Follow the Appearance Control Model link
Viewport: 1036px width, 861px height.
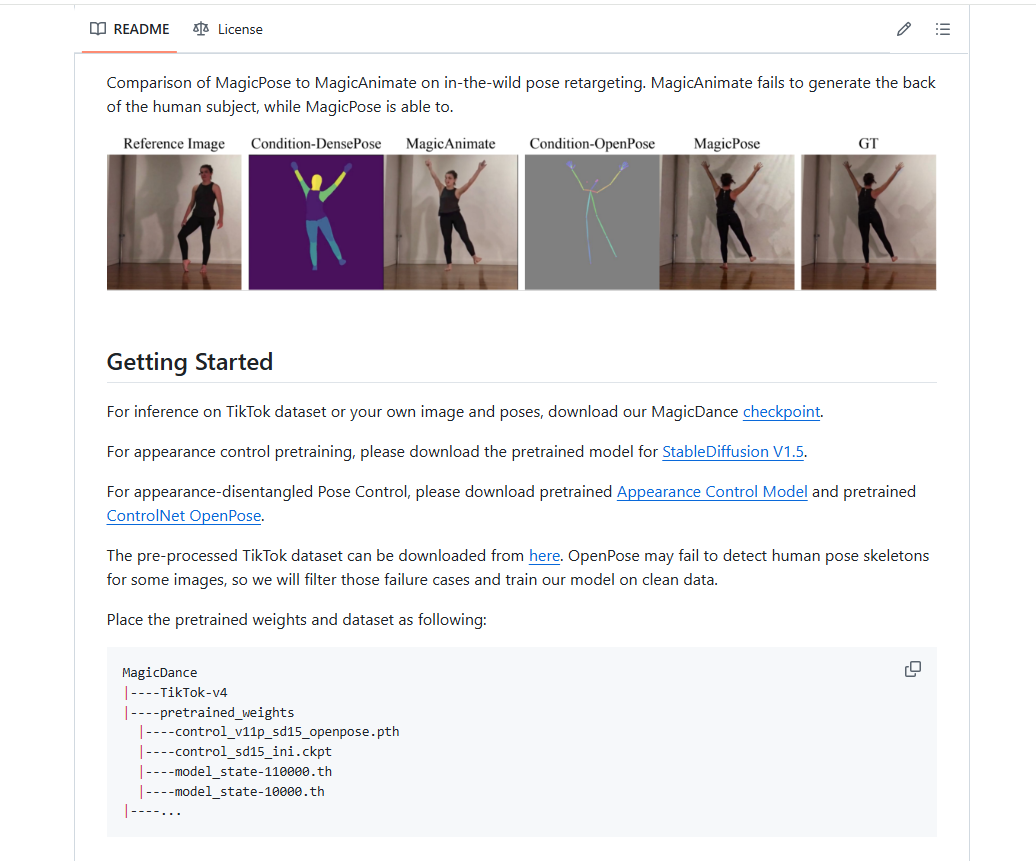click(x=712, y=492)
